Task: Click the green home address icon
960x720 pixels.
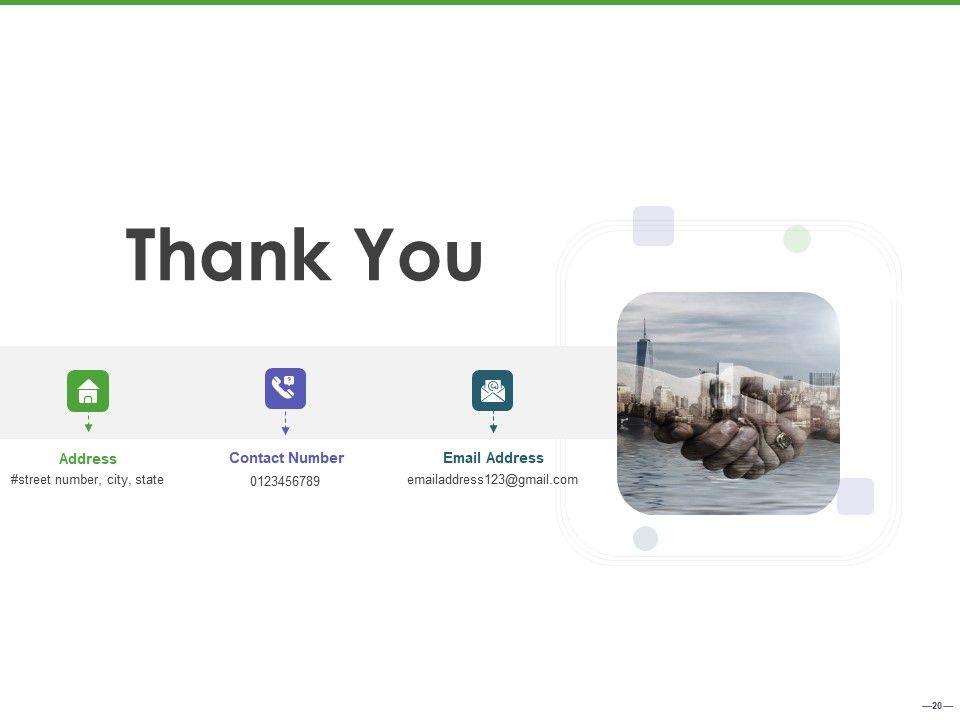Action: [x=88, y=390]
